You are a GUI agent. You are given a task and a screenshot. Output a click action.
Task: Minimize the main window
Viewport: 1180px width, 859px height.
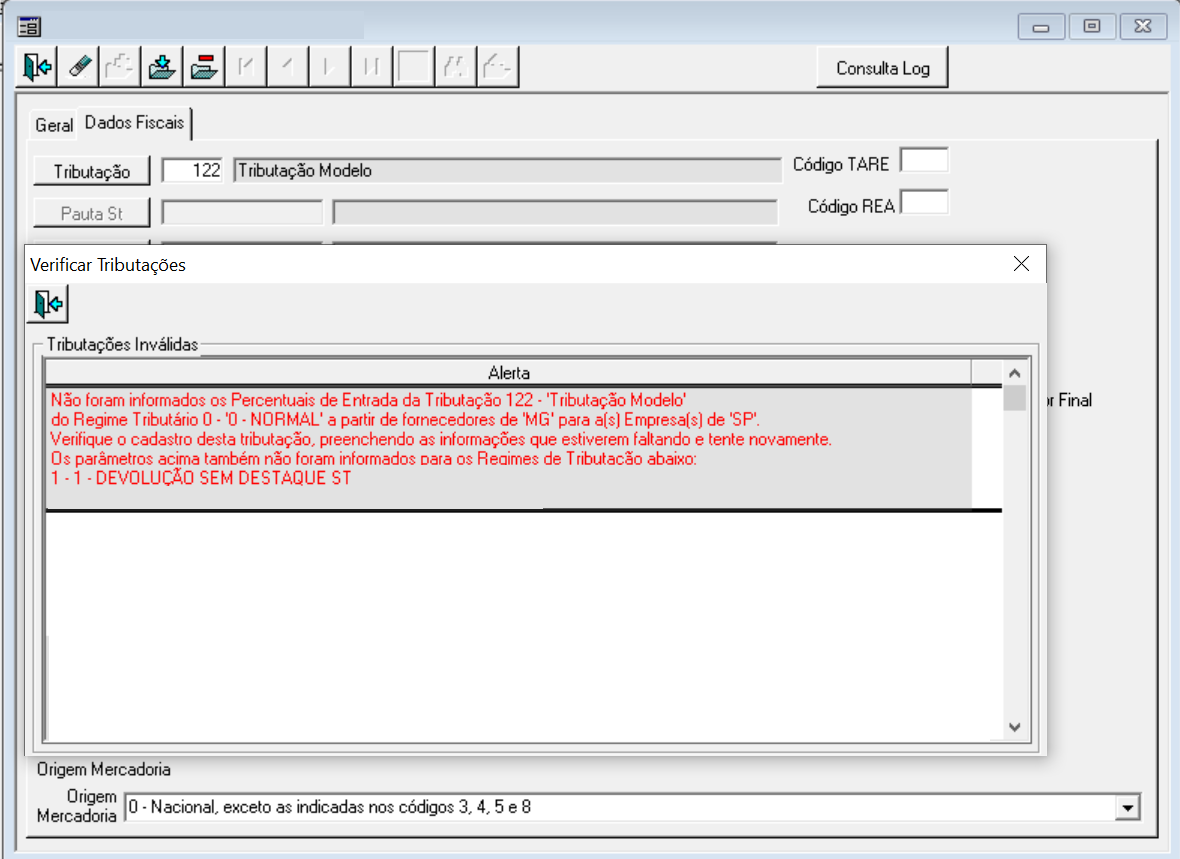coord(1041,27)
